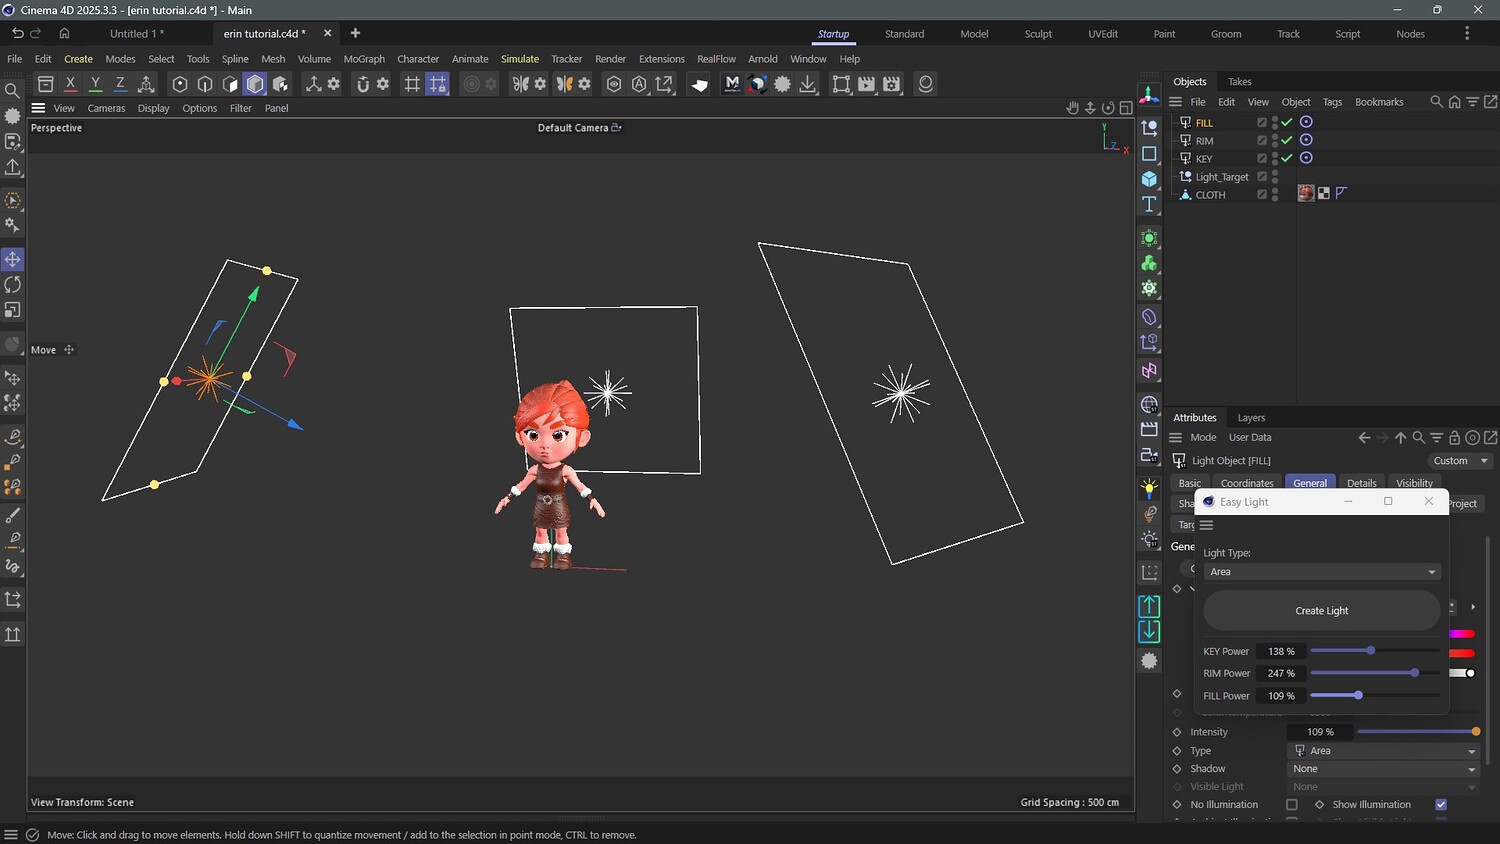Open the Cameras viewport menu
The image size is (1500, 844).
point(106,108)
